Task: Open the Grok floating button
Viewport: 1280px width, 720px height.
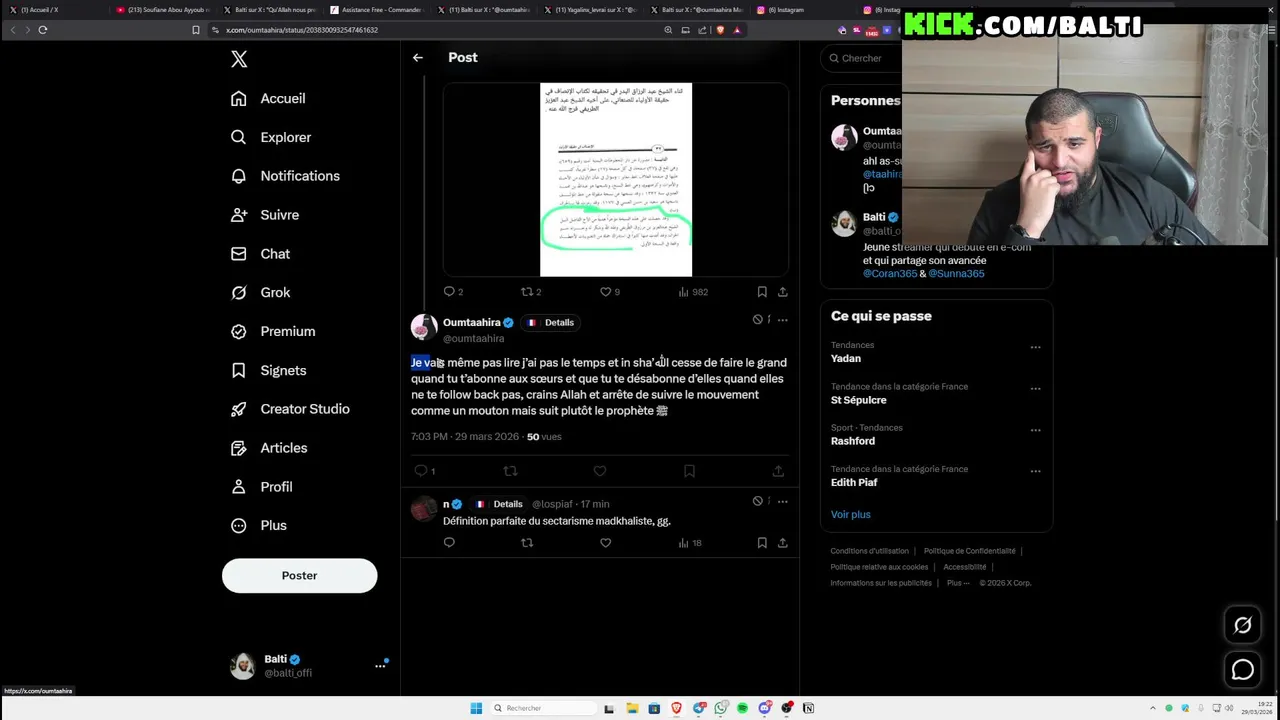Action: click(1243, 625)
